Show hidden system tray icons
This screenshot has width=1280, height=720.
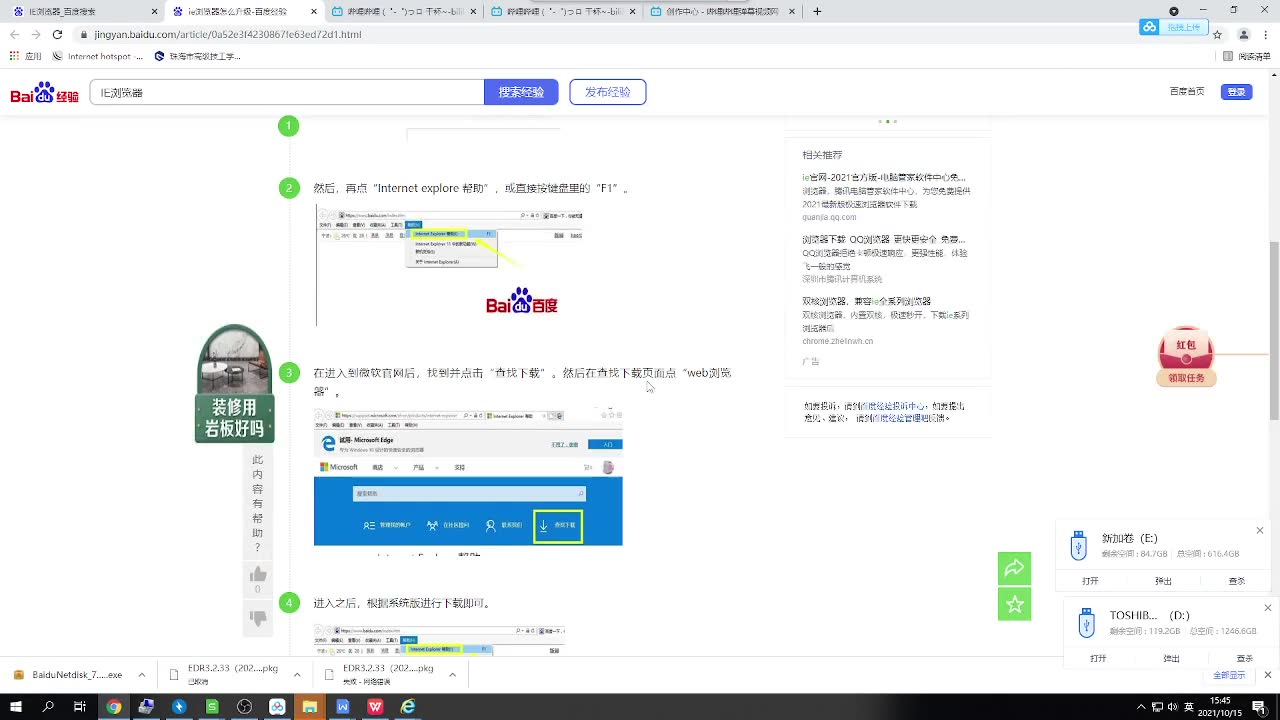pos(1141,707)
